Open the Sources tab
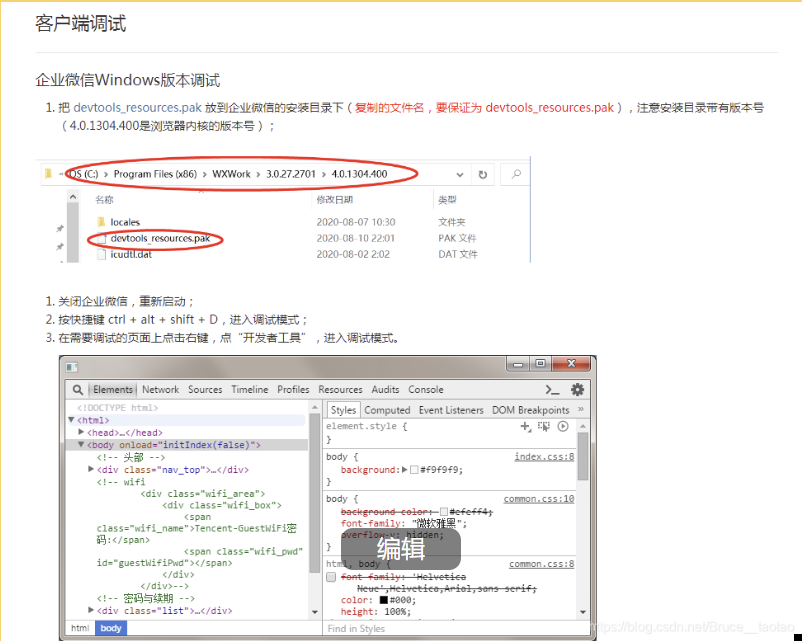The height and width of the screenshot is (641, 802). [205, 390]
